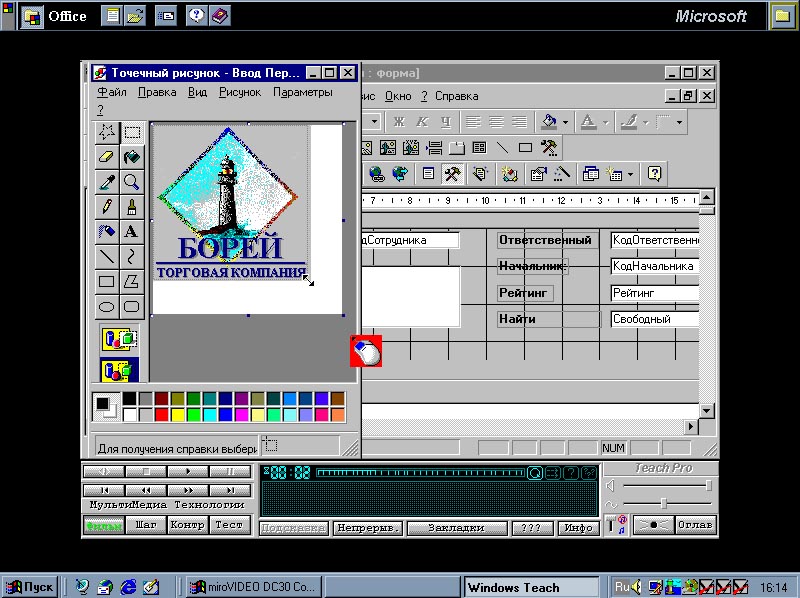
Task: Open the Рисунок menu in Paint
Action: point(239,92)
